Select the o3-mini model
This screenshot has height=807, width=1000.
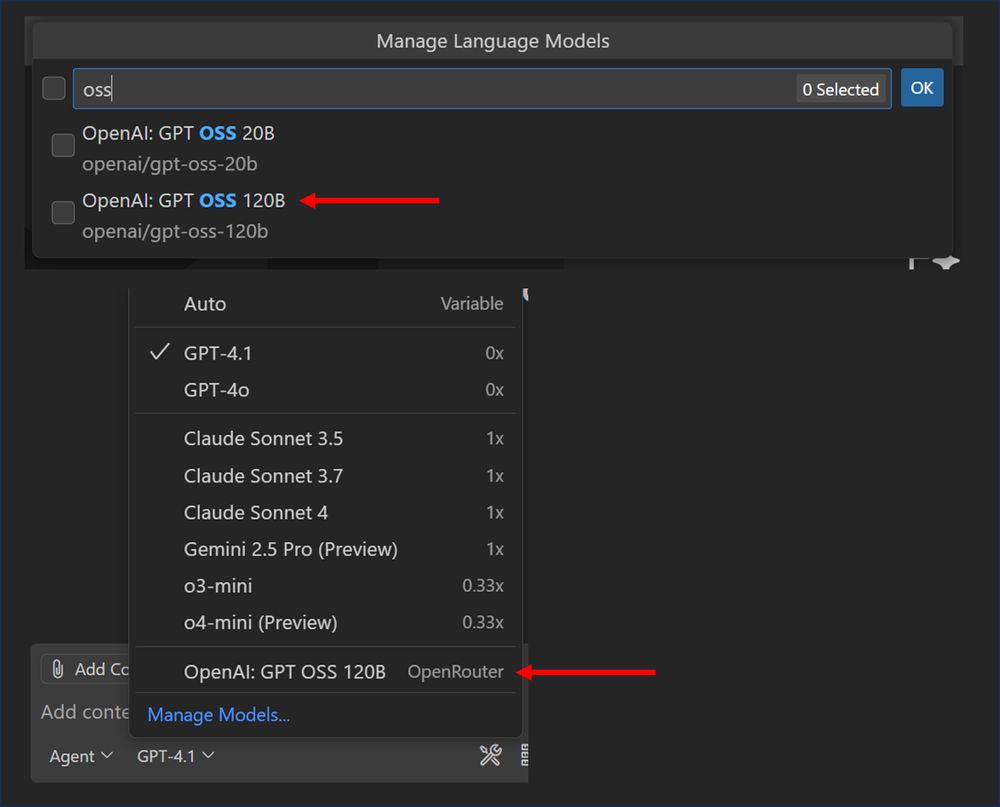click(x=325, y=586)
